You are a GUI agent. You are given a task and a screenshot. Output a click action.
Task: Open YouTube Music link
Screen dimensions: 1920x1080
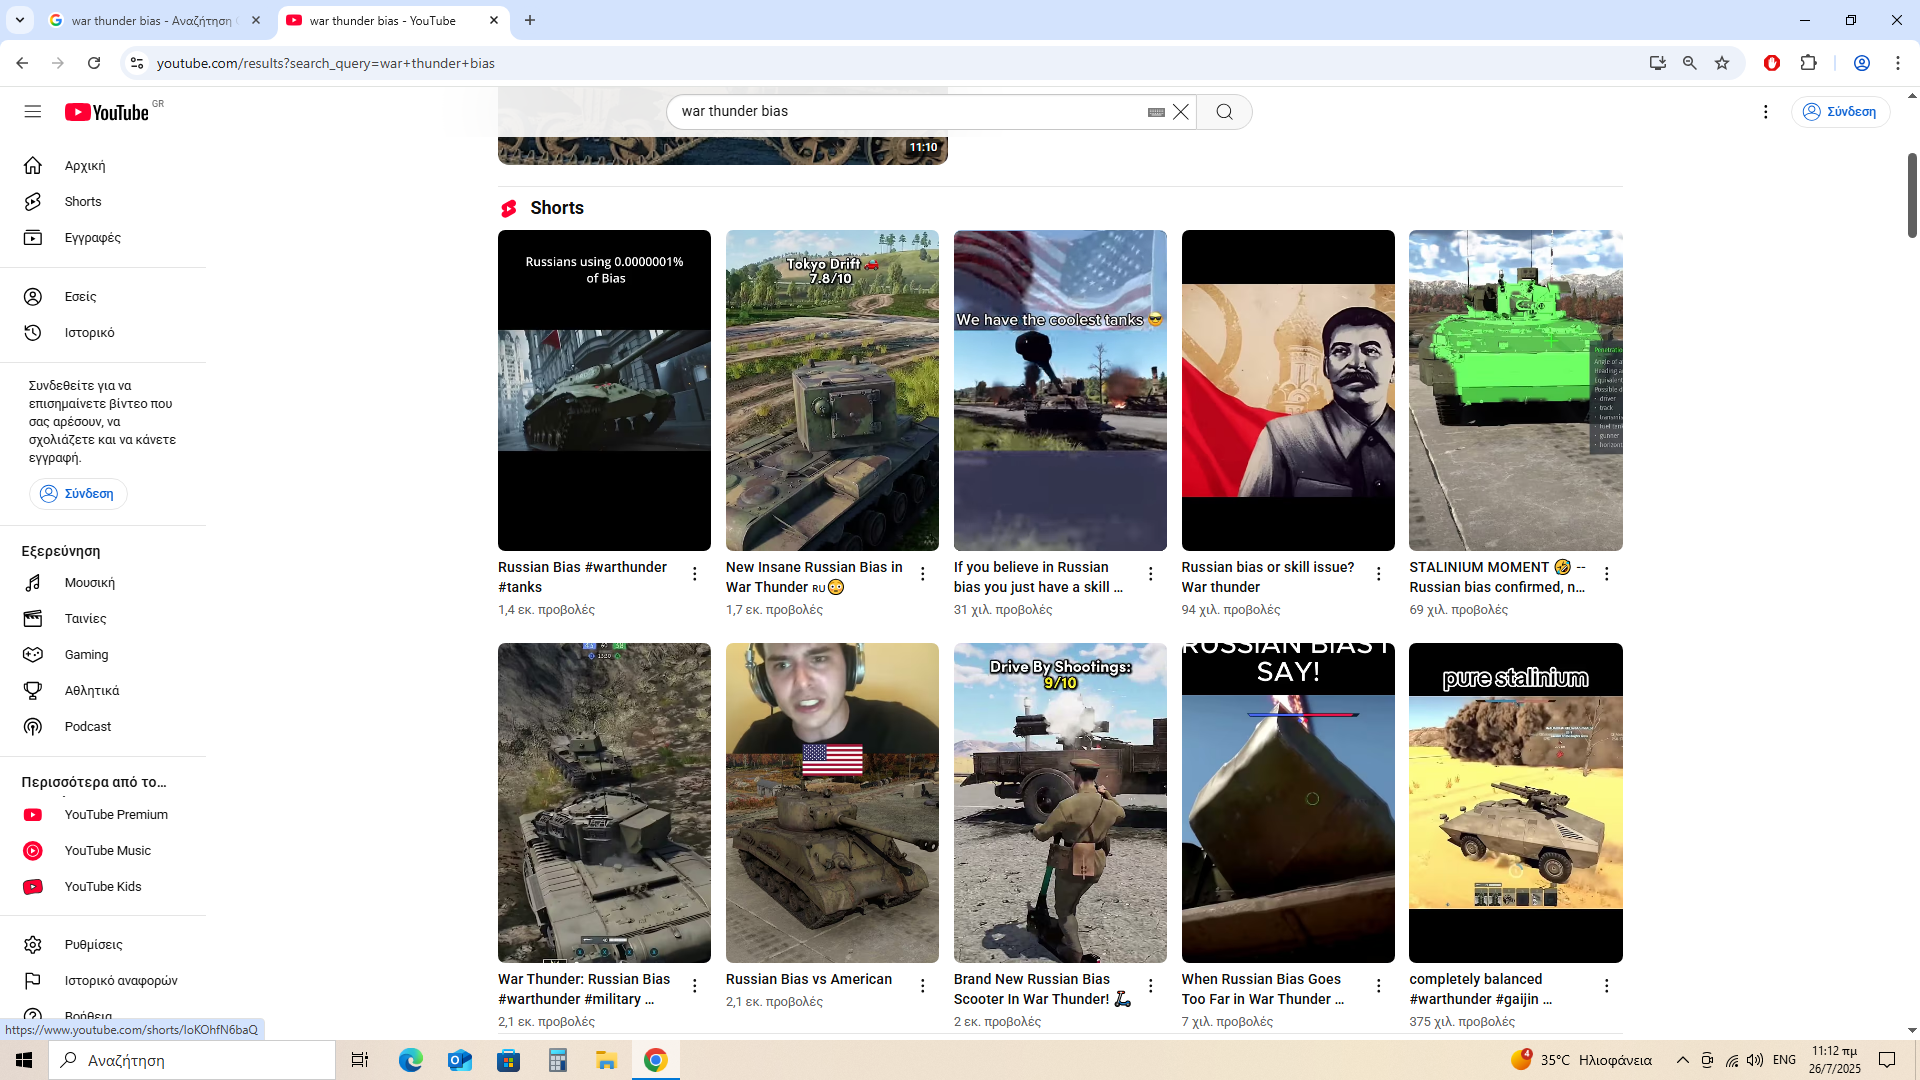tap(103, 851)
